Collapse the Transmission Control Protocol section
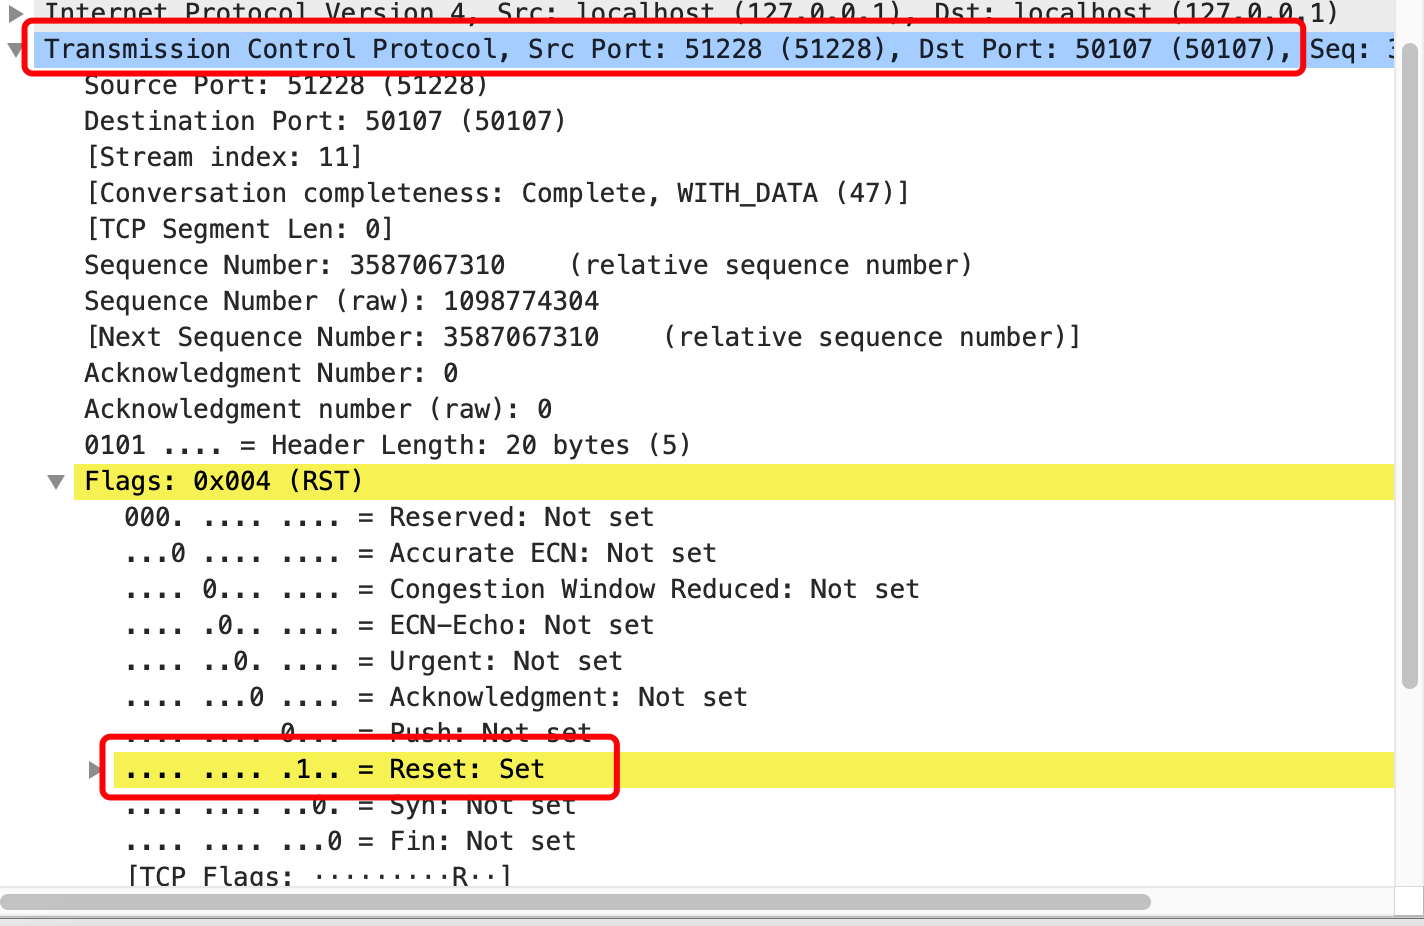Screen dimensions: 1424x926 click(x=15, y=50)
